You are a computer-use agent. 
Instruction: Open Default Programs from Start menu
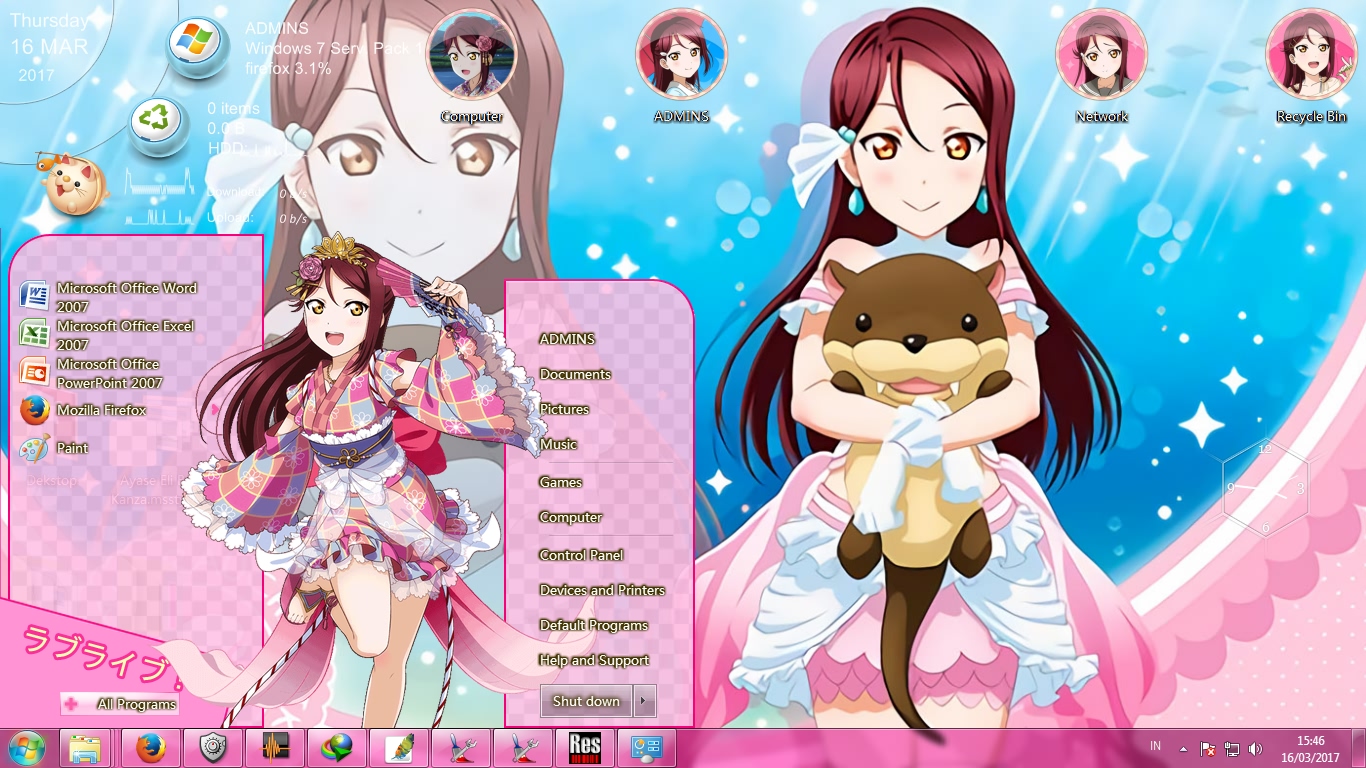click(x=594, y=625)
